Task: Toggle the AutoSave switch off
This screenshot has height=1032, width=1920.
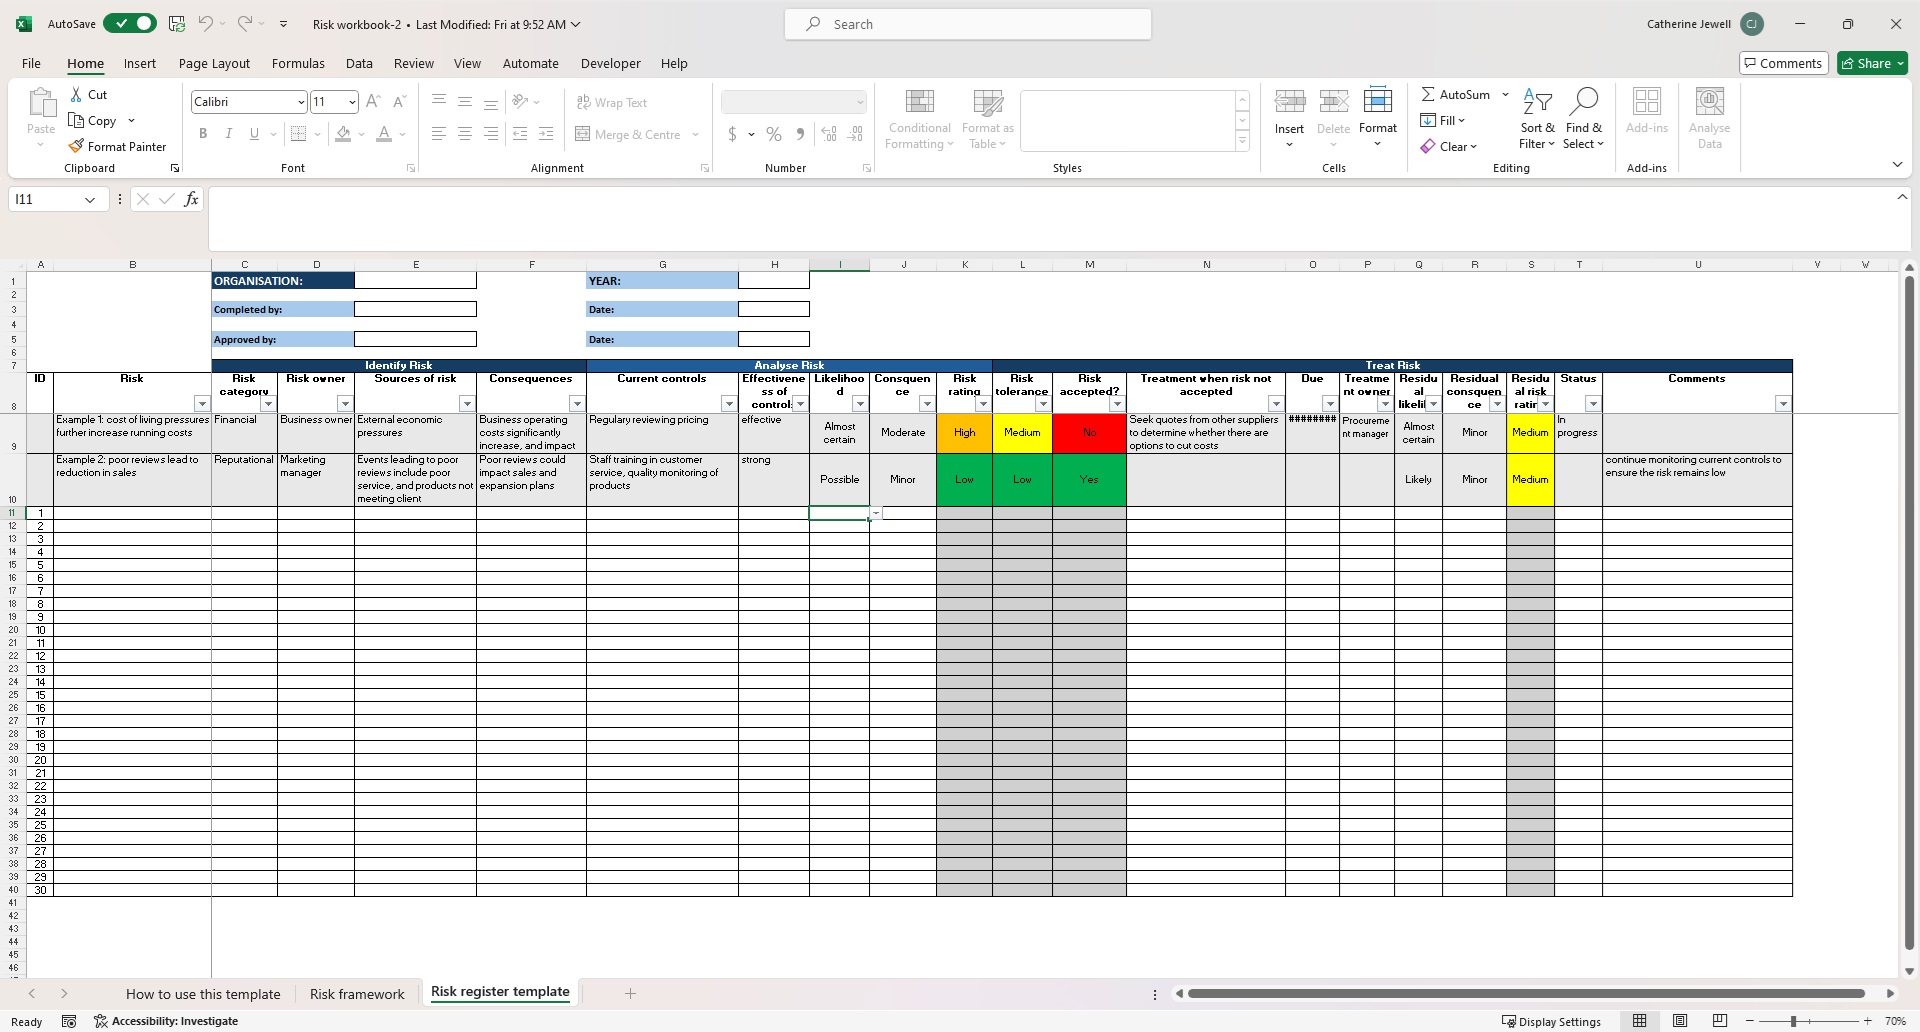Action: pyautogui.click(x=130, y=24)
